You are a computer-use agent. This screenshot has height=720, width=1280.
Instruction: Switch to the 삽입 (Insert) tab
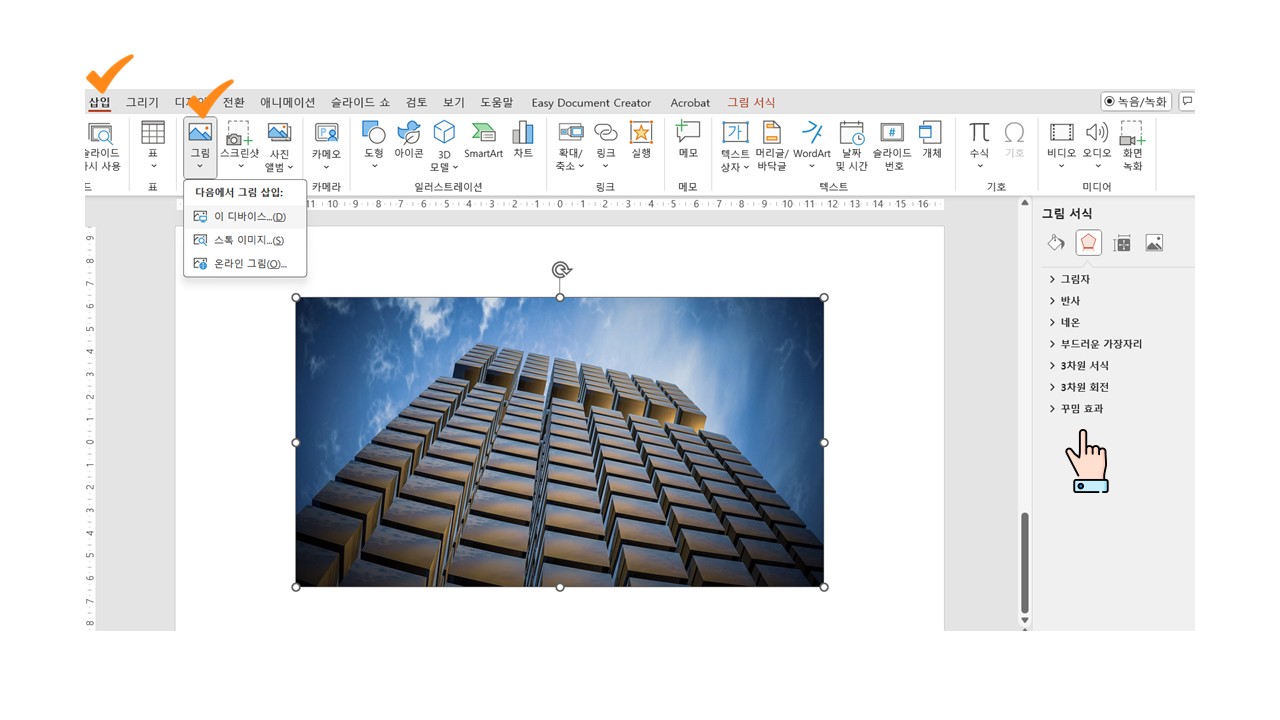(100, 102)
